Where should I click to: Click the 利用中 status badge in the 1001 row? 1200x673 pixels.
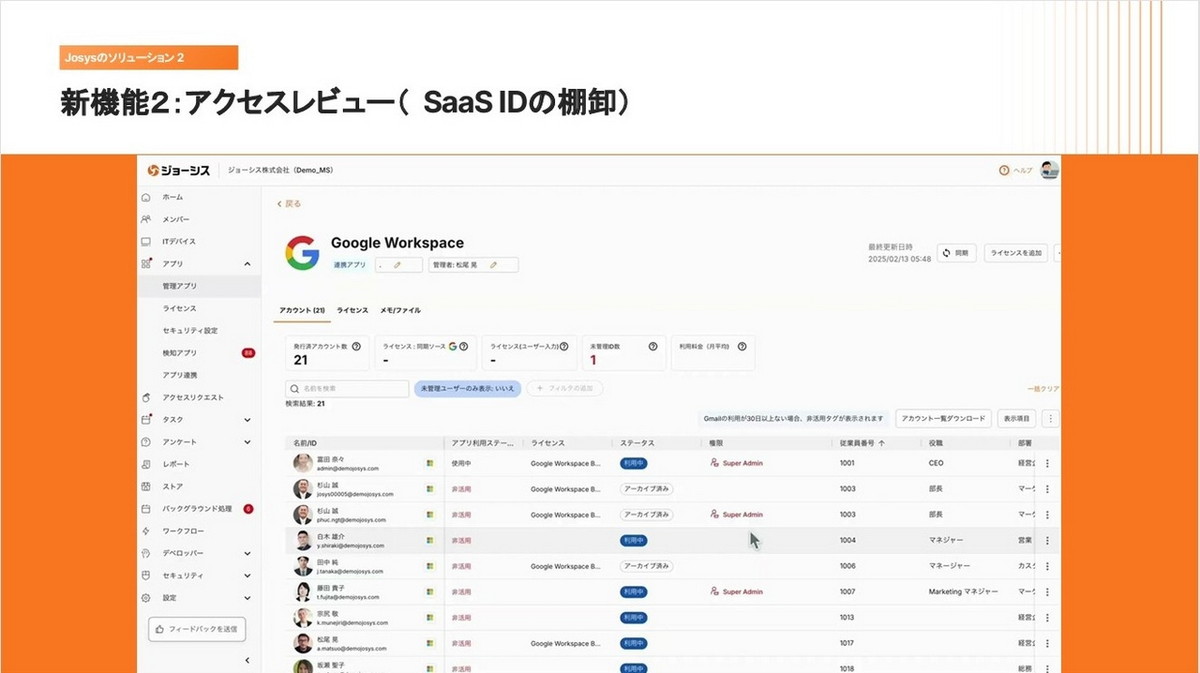point(633,464)
